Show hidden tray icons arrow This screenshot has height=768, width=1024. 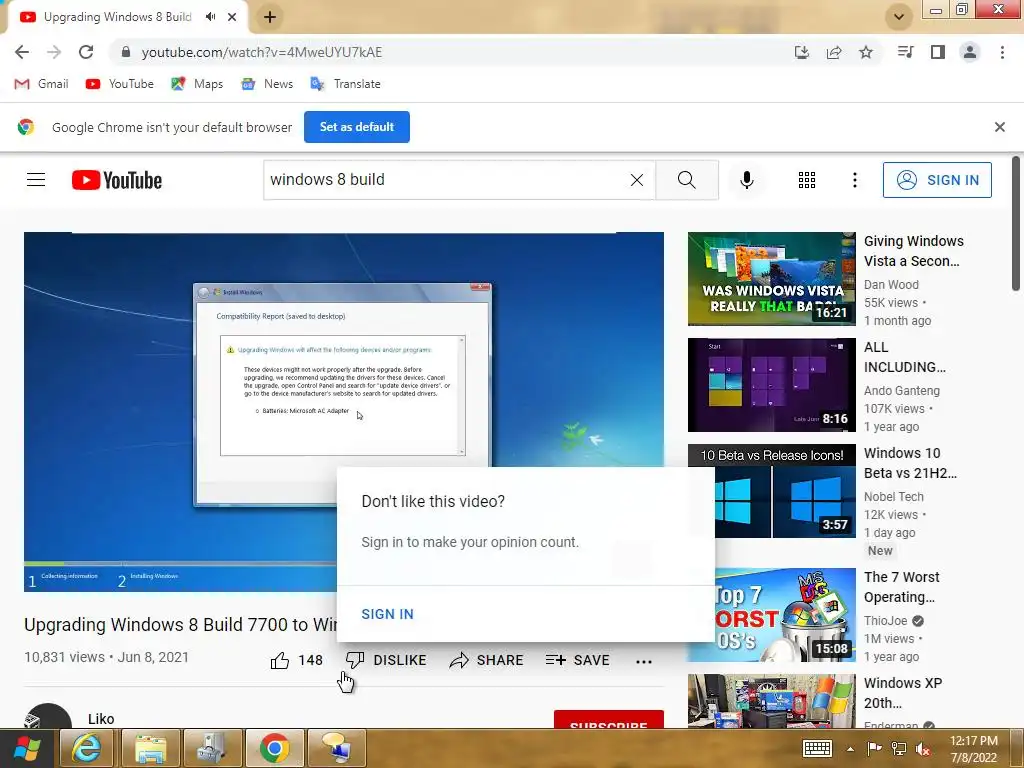click(x=850, y=749)
